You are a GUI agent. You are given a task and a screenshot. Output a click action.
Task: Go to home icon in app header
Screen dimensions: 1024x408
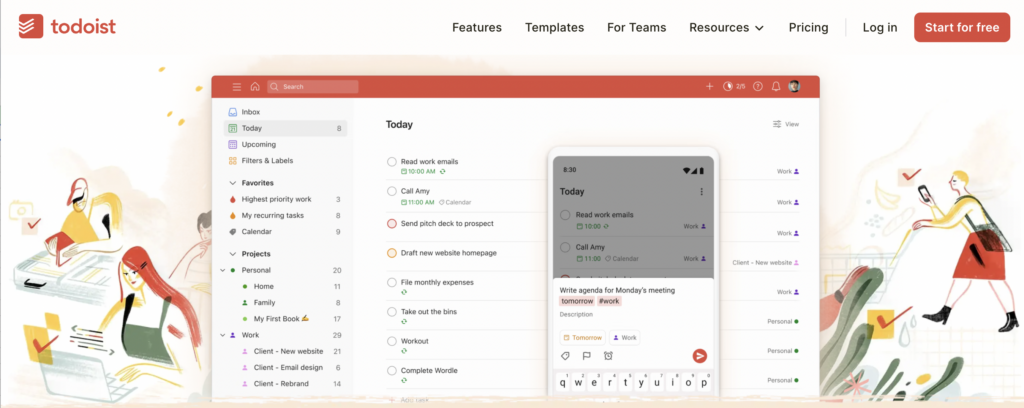[x=255, y=86]
